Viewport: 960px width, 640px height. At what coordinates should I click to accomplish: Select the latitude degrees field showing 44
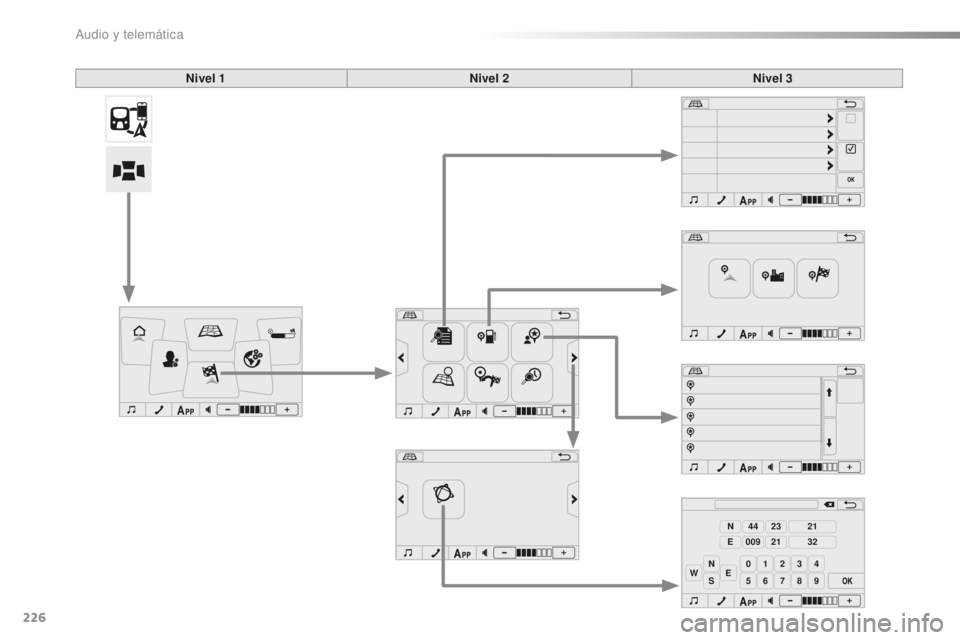752,526
